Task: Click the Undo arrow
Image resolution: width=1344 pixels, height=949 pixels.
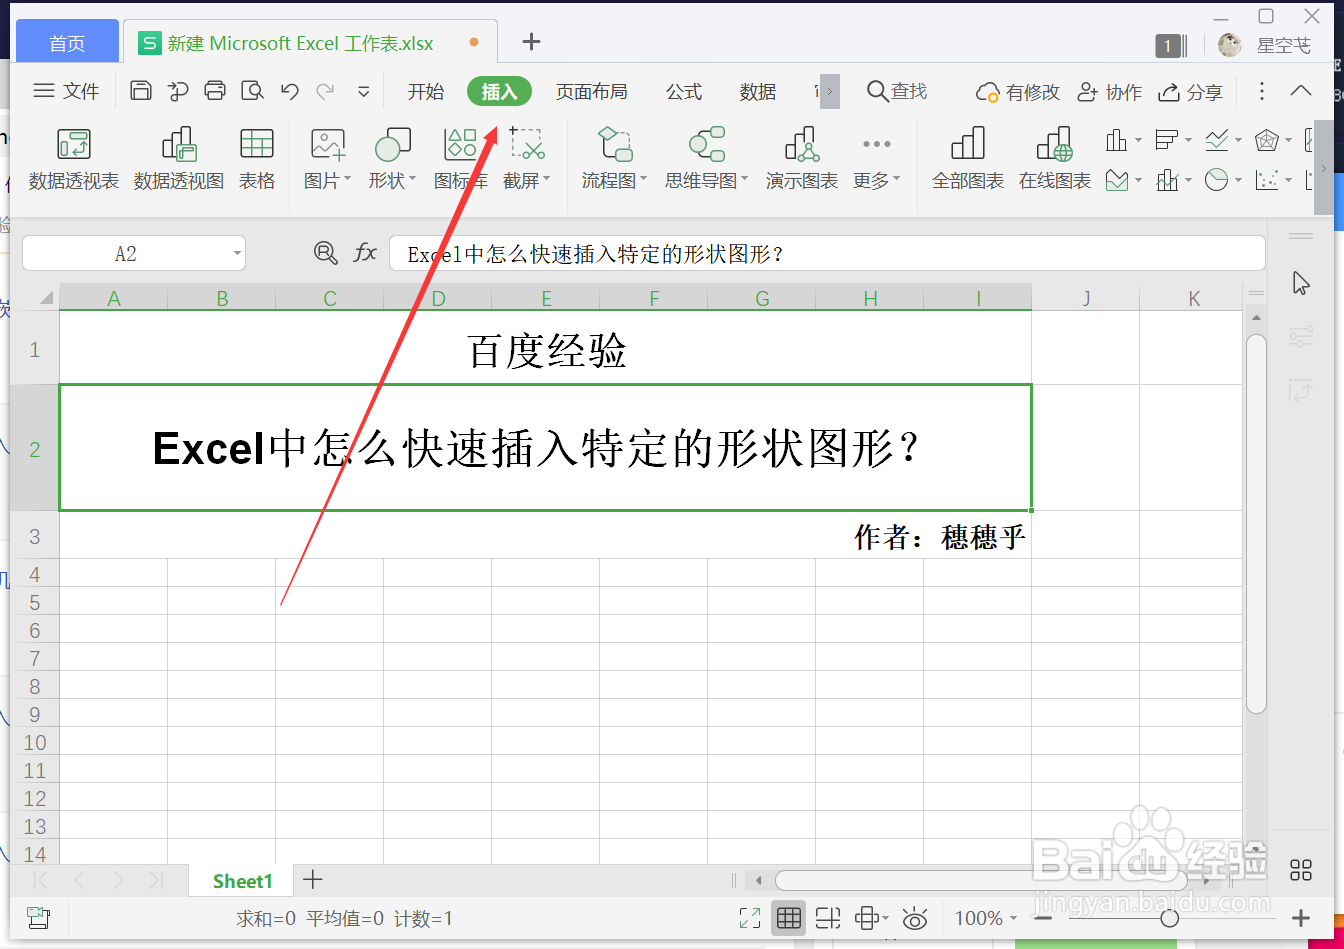Action: (290, 91)
